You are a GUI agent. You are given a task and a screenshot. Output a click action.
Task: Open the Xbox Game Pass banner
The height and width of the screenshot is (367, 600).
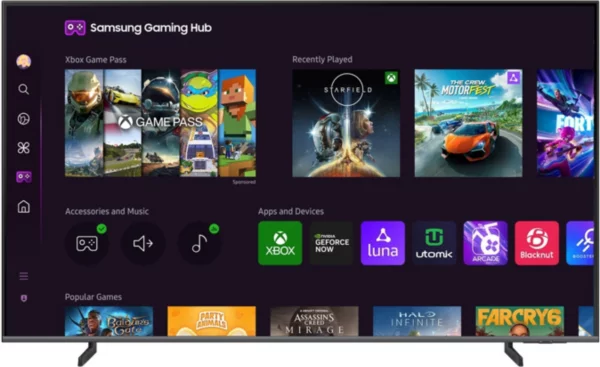tap(160, 123)
